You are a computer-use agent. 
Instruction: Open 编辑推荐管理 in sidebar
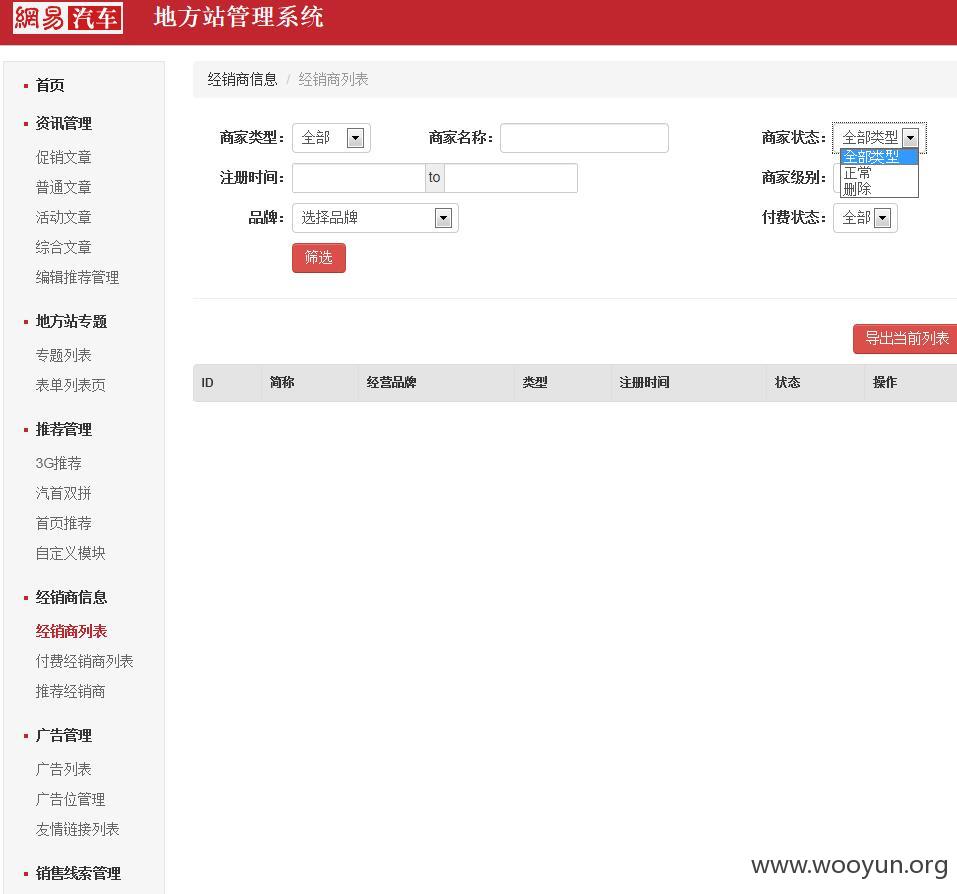coord(78,278)
